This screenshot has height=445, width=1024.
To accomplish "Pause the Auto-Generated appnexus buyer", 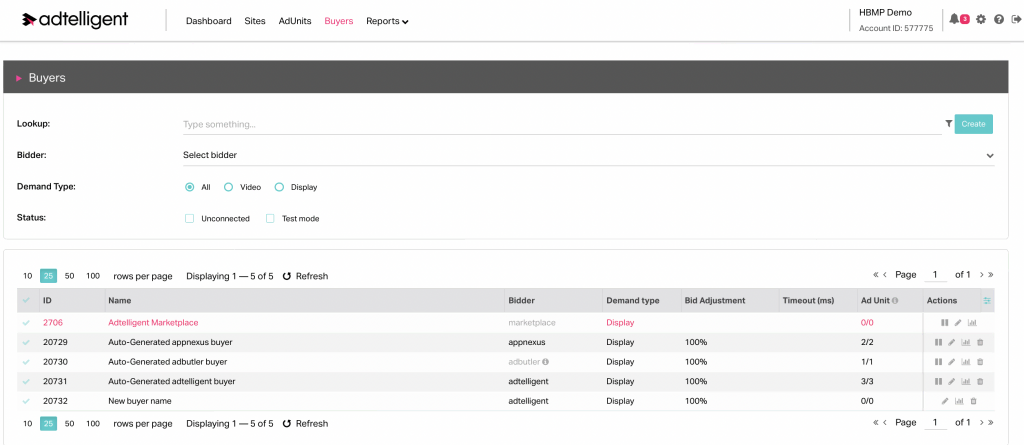I will pos(938,342).
